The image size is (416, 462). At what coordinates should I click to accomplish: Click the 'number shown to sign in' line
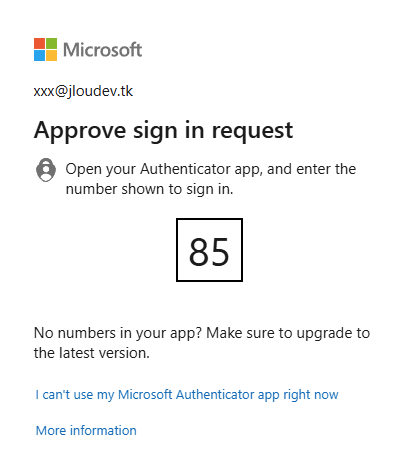[x=149, y=189]
